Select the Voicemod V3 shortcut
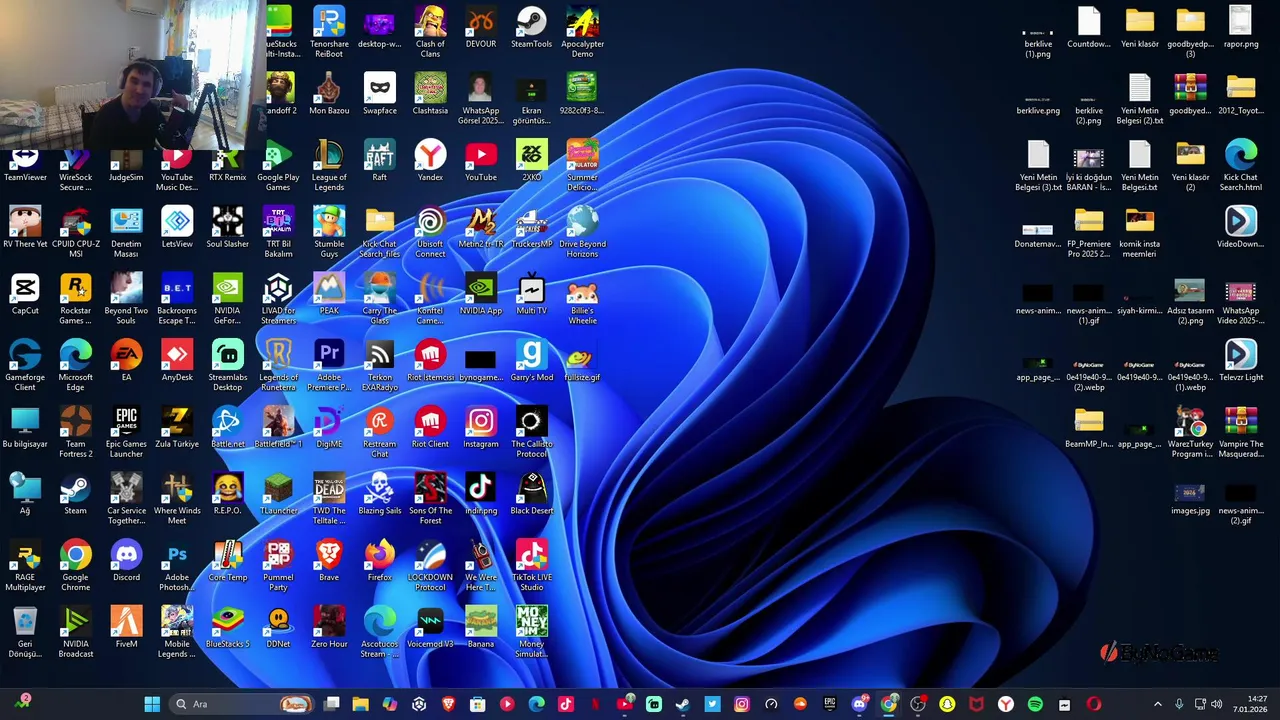 click(x=430, y=628)
